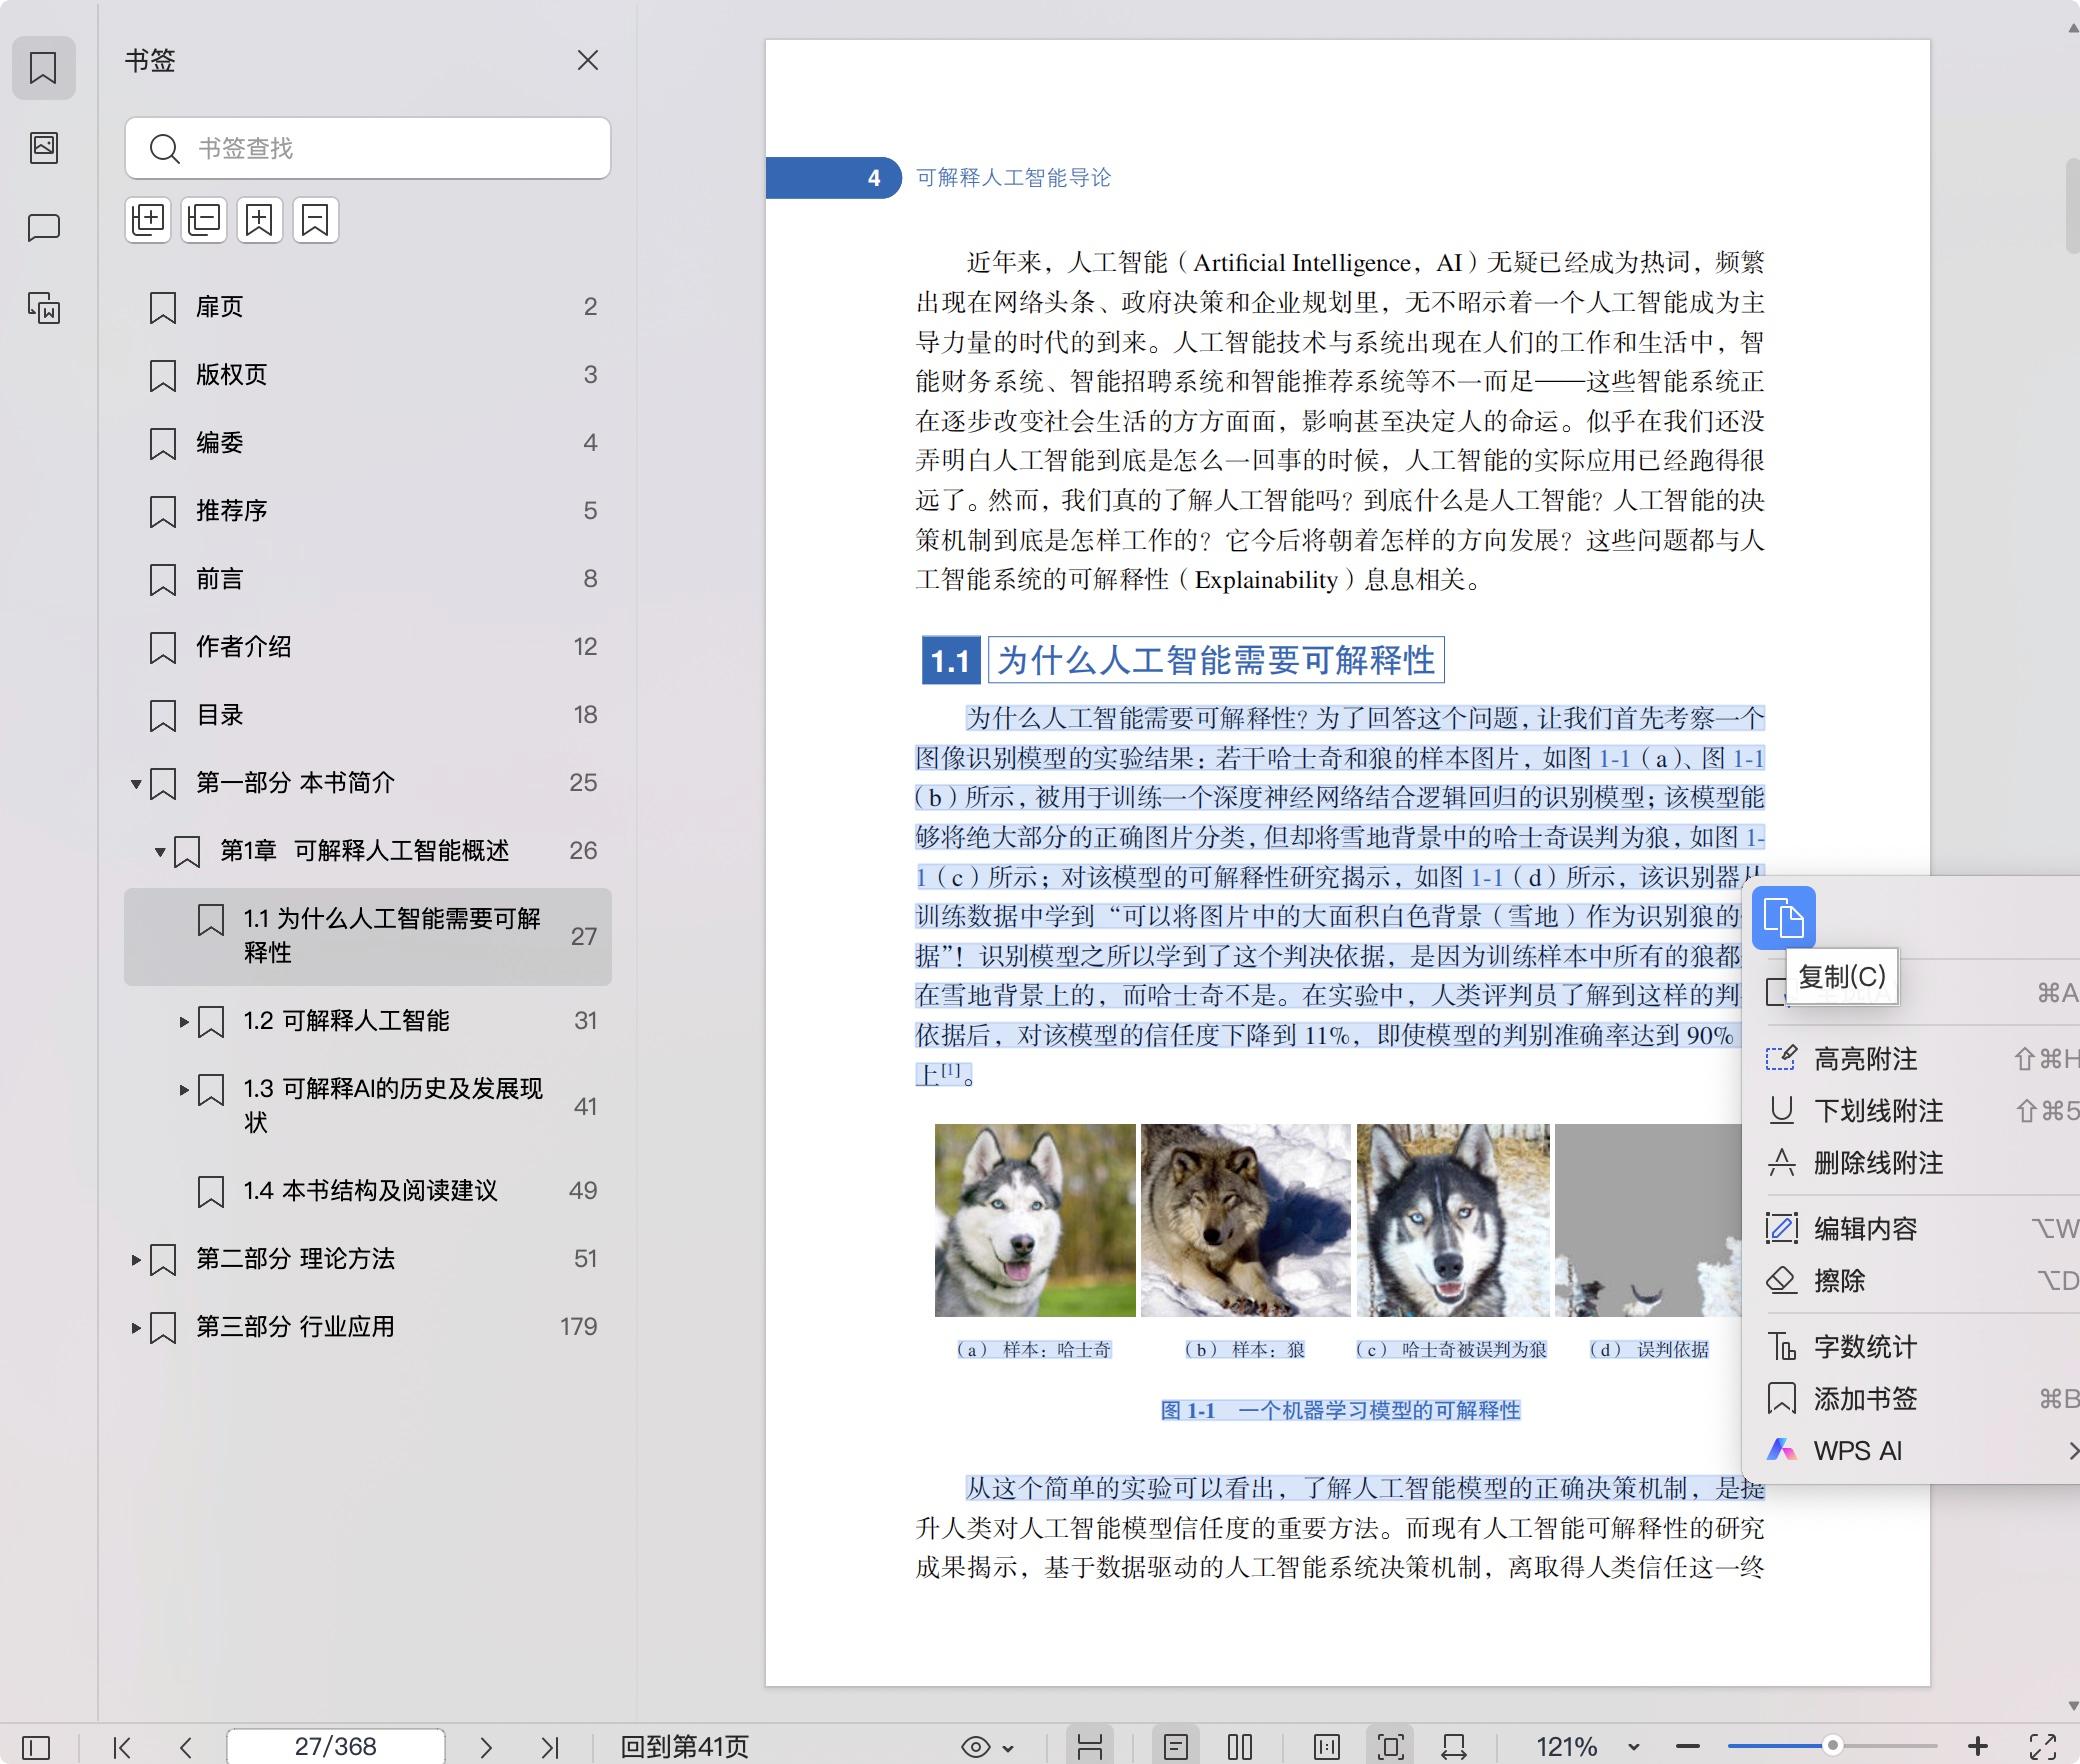The width and height of the screenshot is (2080, 1764).
Task: Collapse the 第1章 可解释人工智能概述 bookmark
Action: [160, 852]
